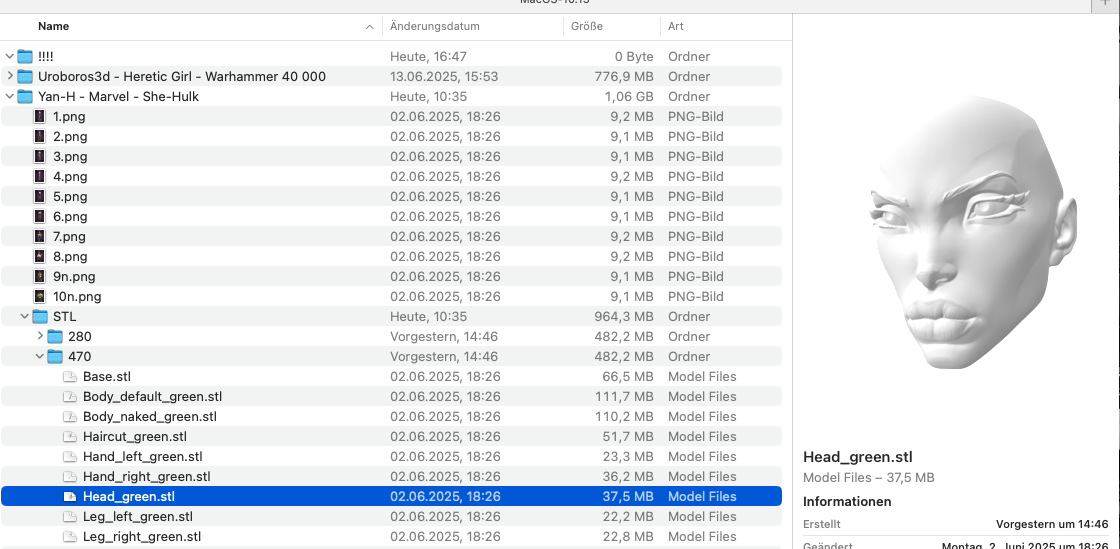This screenshot has width=1120, height=549.
Task: Click the Heute, 16:47 date cell
Action: 429,56
